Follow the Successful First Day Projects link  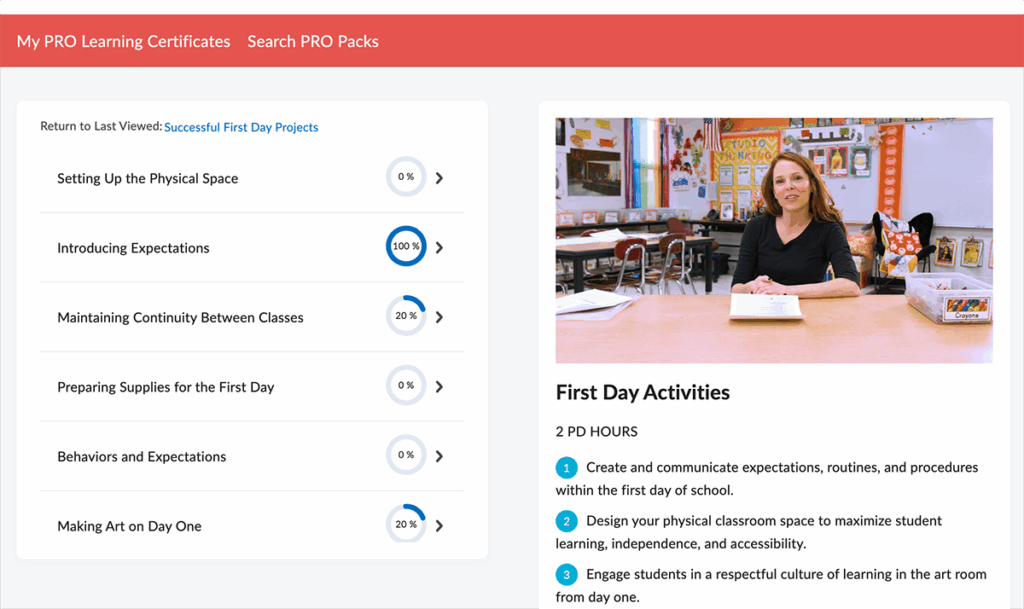coord(241,127)
